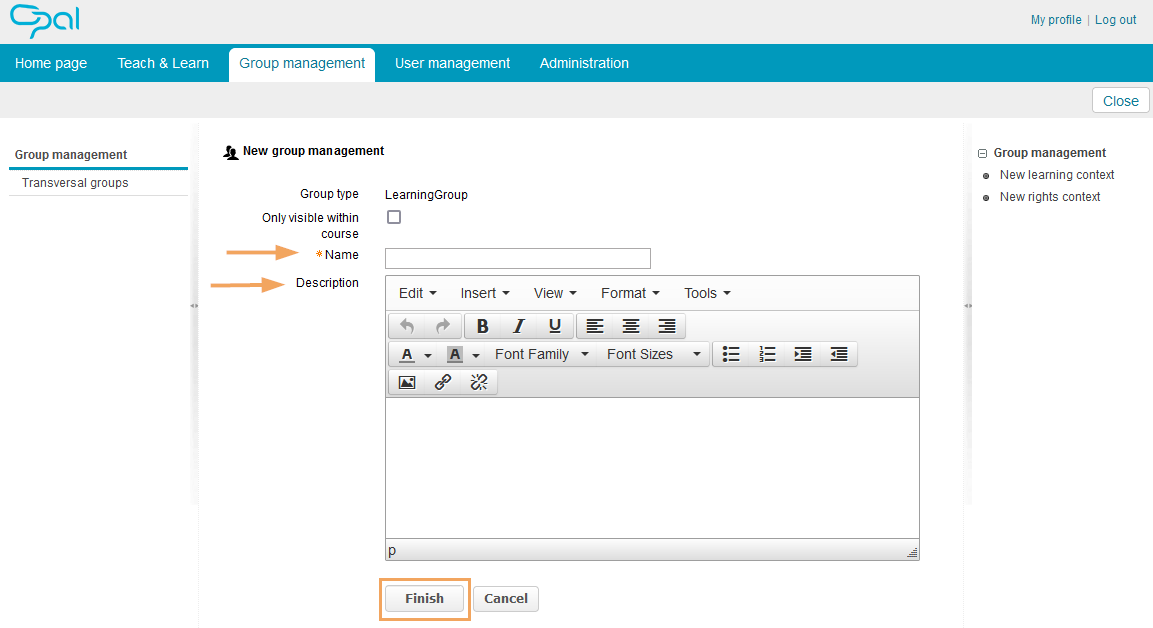Insert a bullet list

pyautogui.click(x=731, y=354)
